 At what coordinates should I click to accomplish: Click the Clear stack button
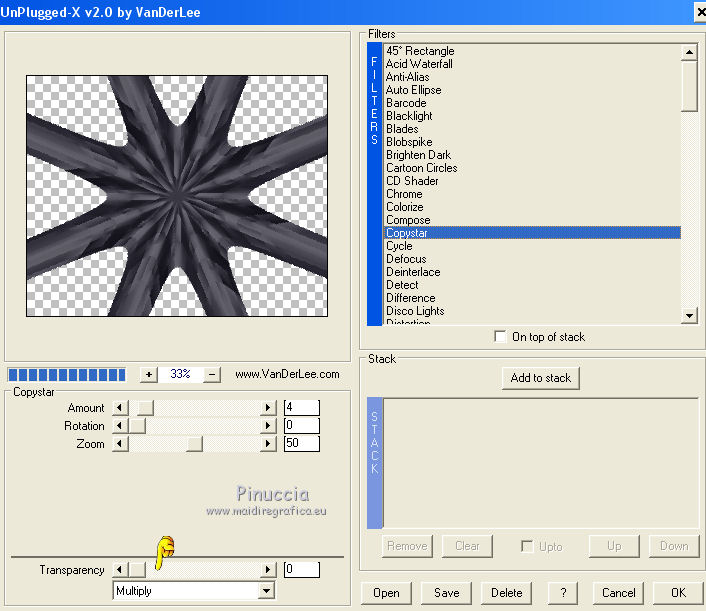[467, 546]
